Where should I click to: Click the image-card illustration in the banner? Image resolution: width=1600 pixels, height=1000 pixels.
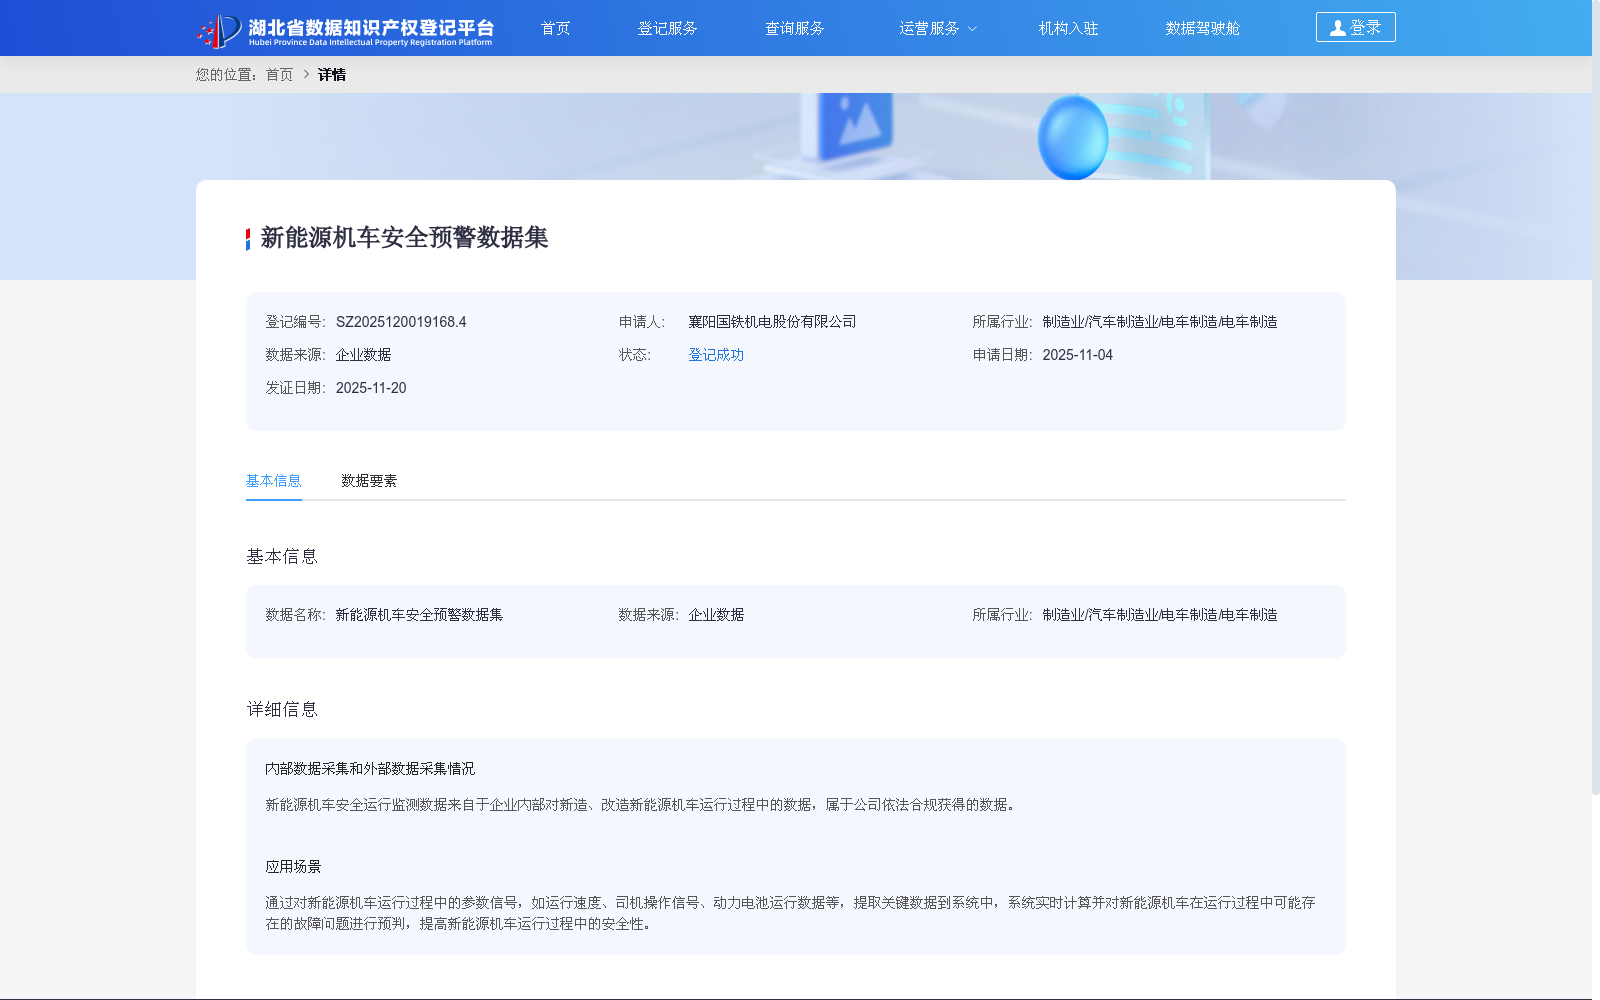point(855,126)
